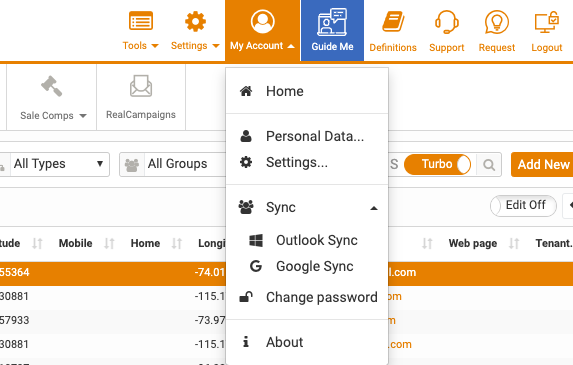Click the Google G logo icon
The width and height of the screenshot is (573, 365).
pos(256,266)
